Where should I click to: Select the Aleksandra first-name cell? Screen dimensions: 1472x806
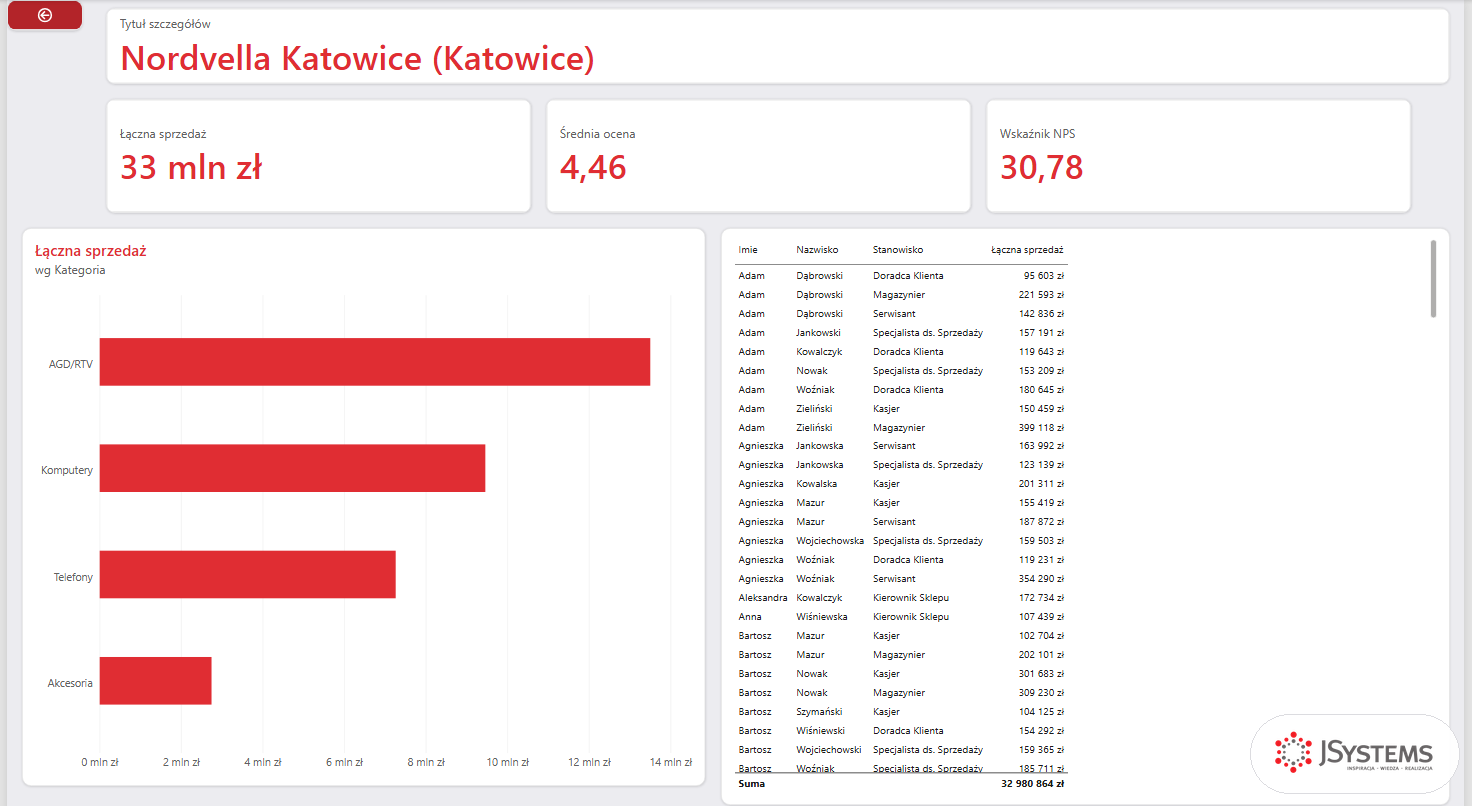[763, 598]
